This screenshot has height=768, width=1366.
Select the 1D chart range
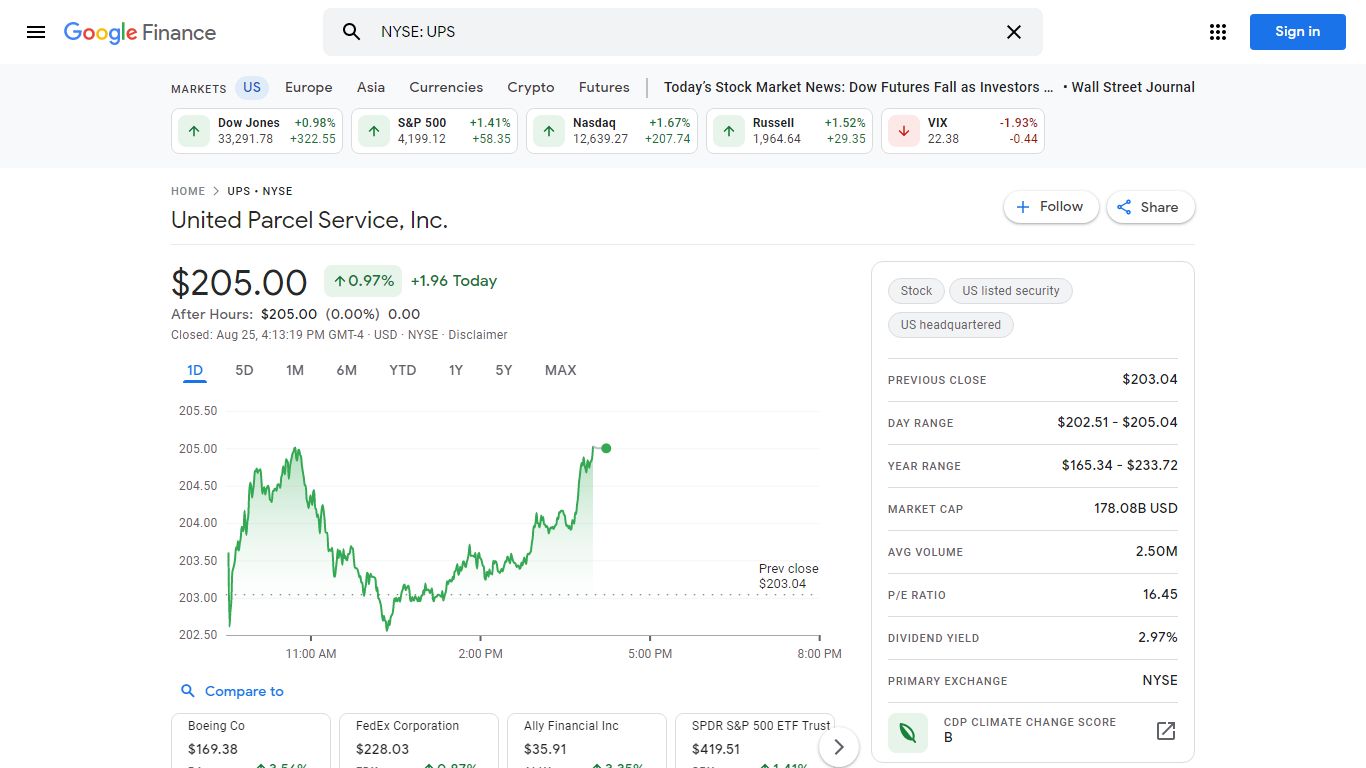tap(195, 370)
